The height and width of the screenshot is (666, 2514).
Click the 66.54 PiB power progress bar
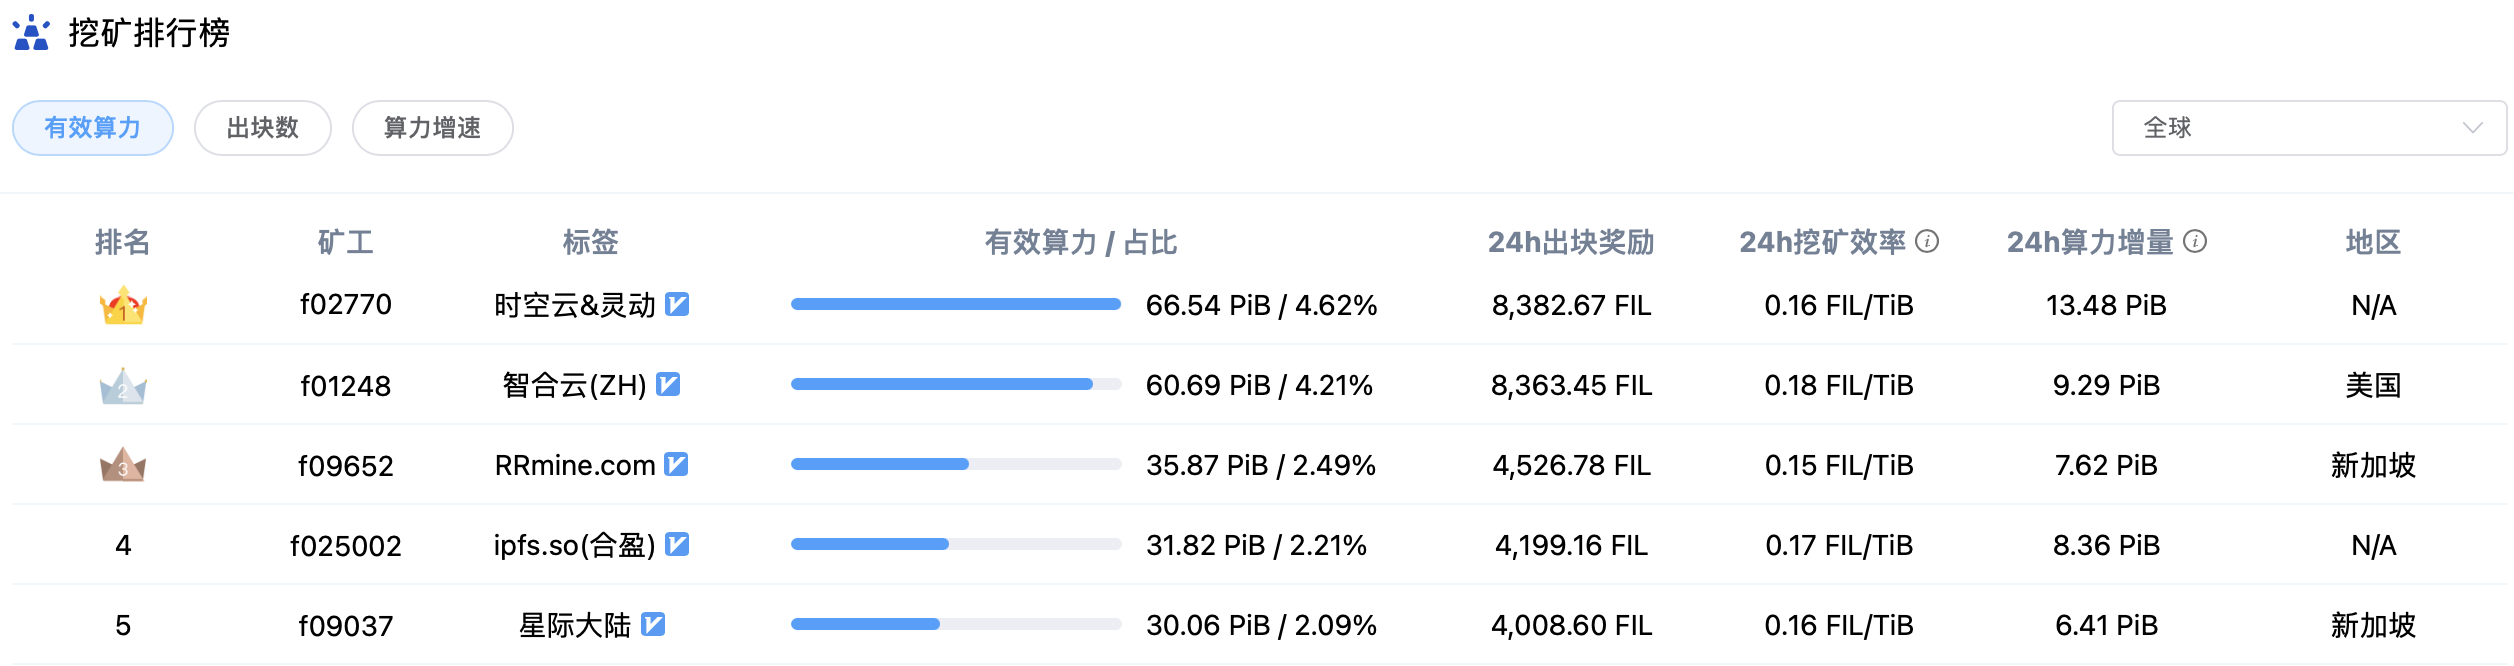coord(956,304)
